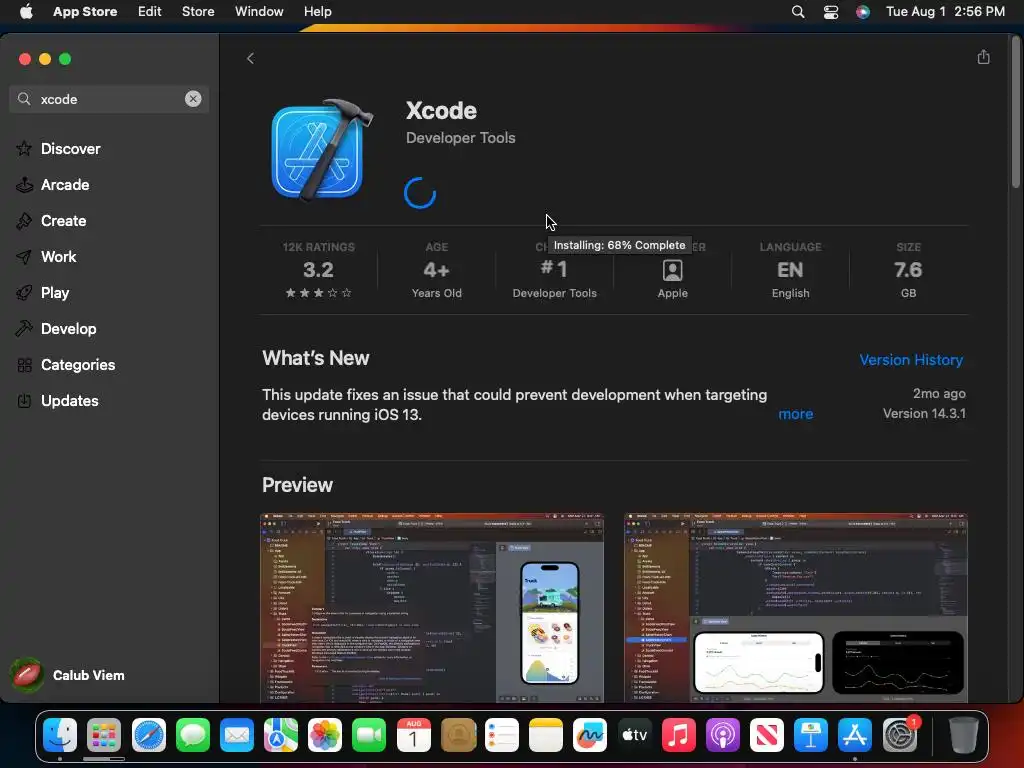Viewport: 1024px width, 768px height.
Task: Open the Window menu
Action: [259, 11]
